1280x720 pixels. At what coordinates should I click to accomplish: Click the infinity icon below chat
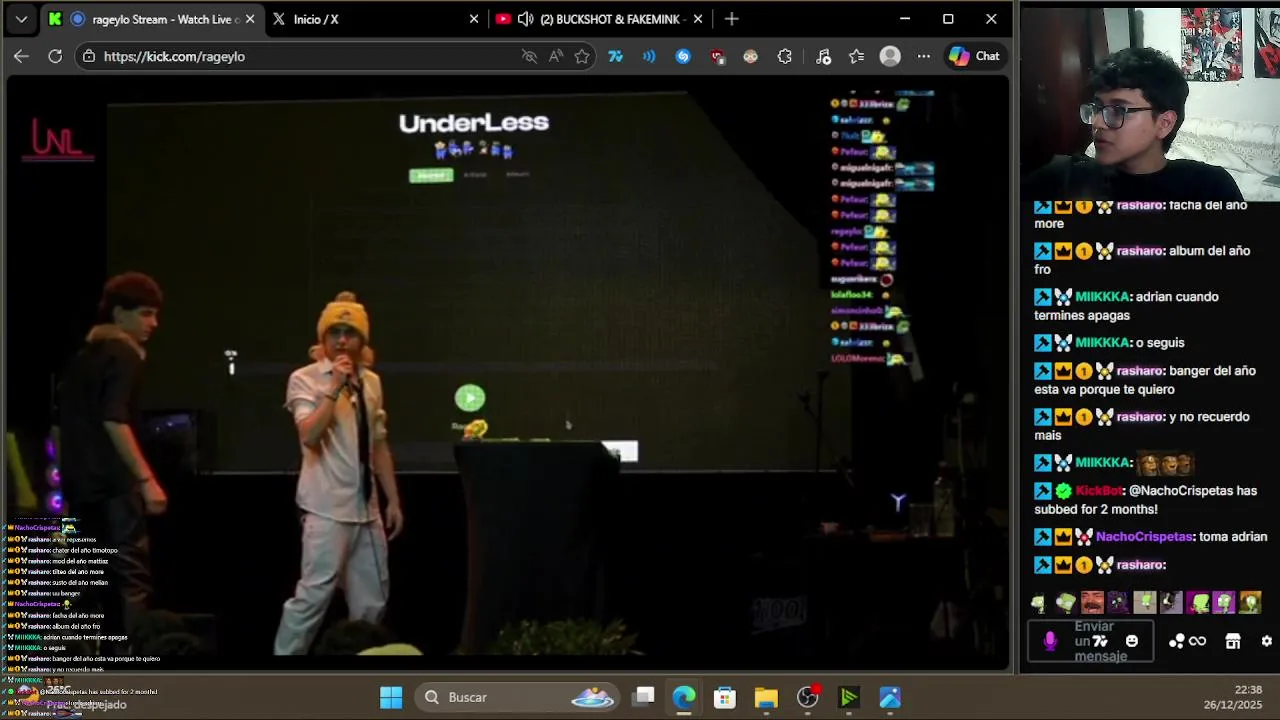pos(1197,641)
